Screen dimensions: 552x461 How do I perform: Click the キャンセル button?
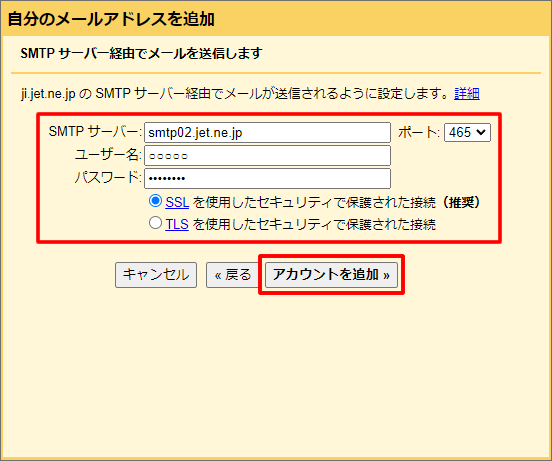coord(156,275)
